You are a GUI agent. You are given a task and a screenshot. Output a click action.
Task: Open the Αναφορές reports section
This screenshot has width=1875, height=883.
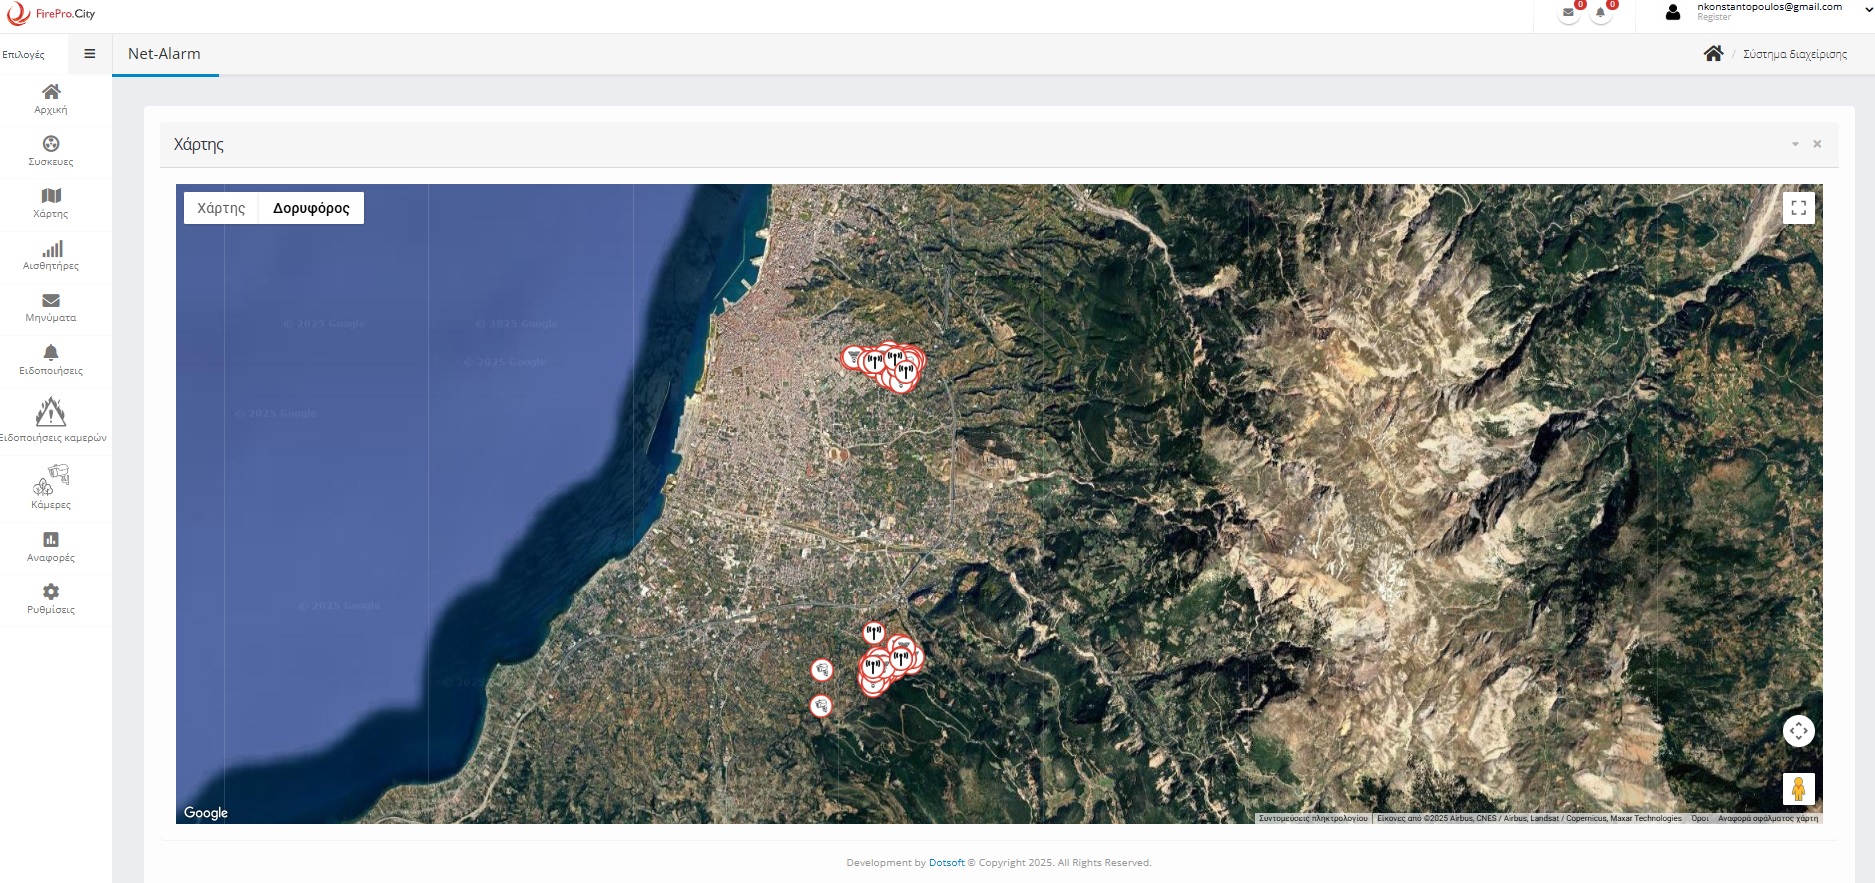[x=51, y=546]
